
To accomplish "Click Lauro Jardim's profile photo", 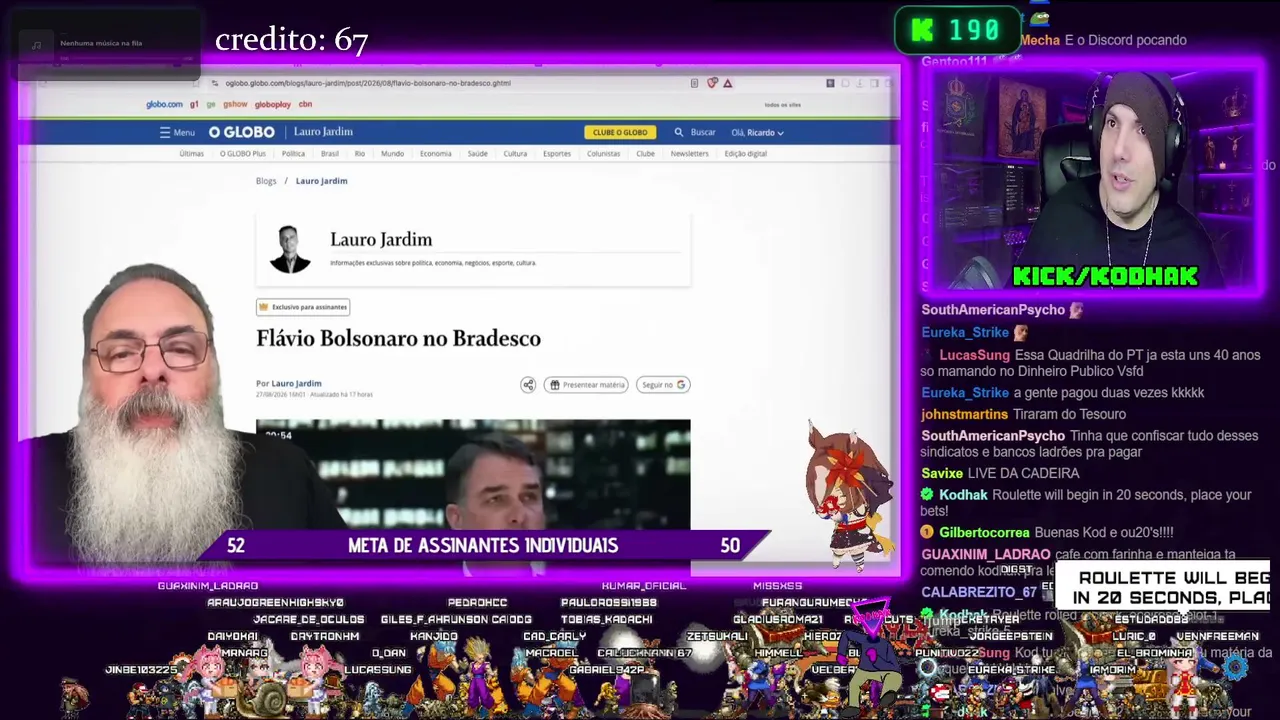I will pos(290,249).
